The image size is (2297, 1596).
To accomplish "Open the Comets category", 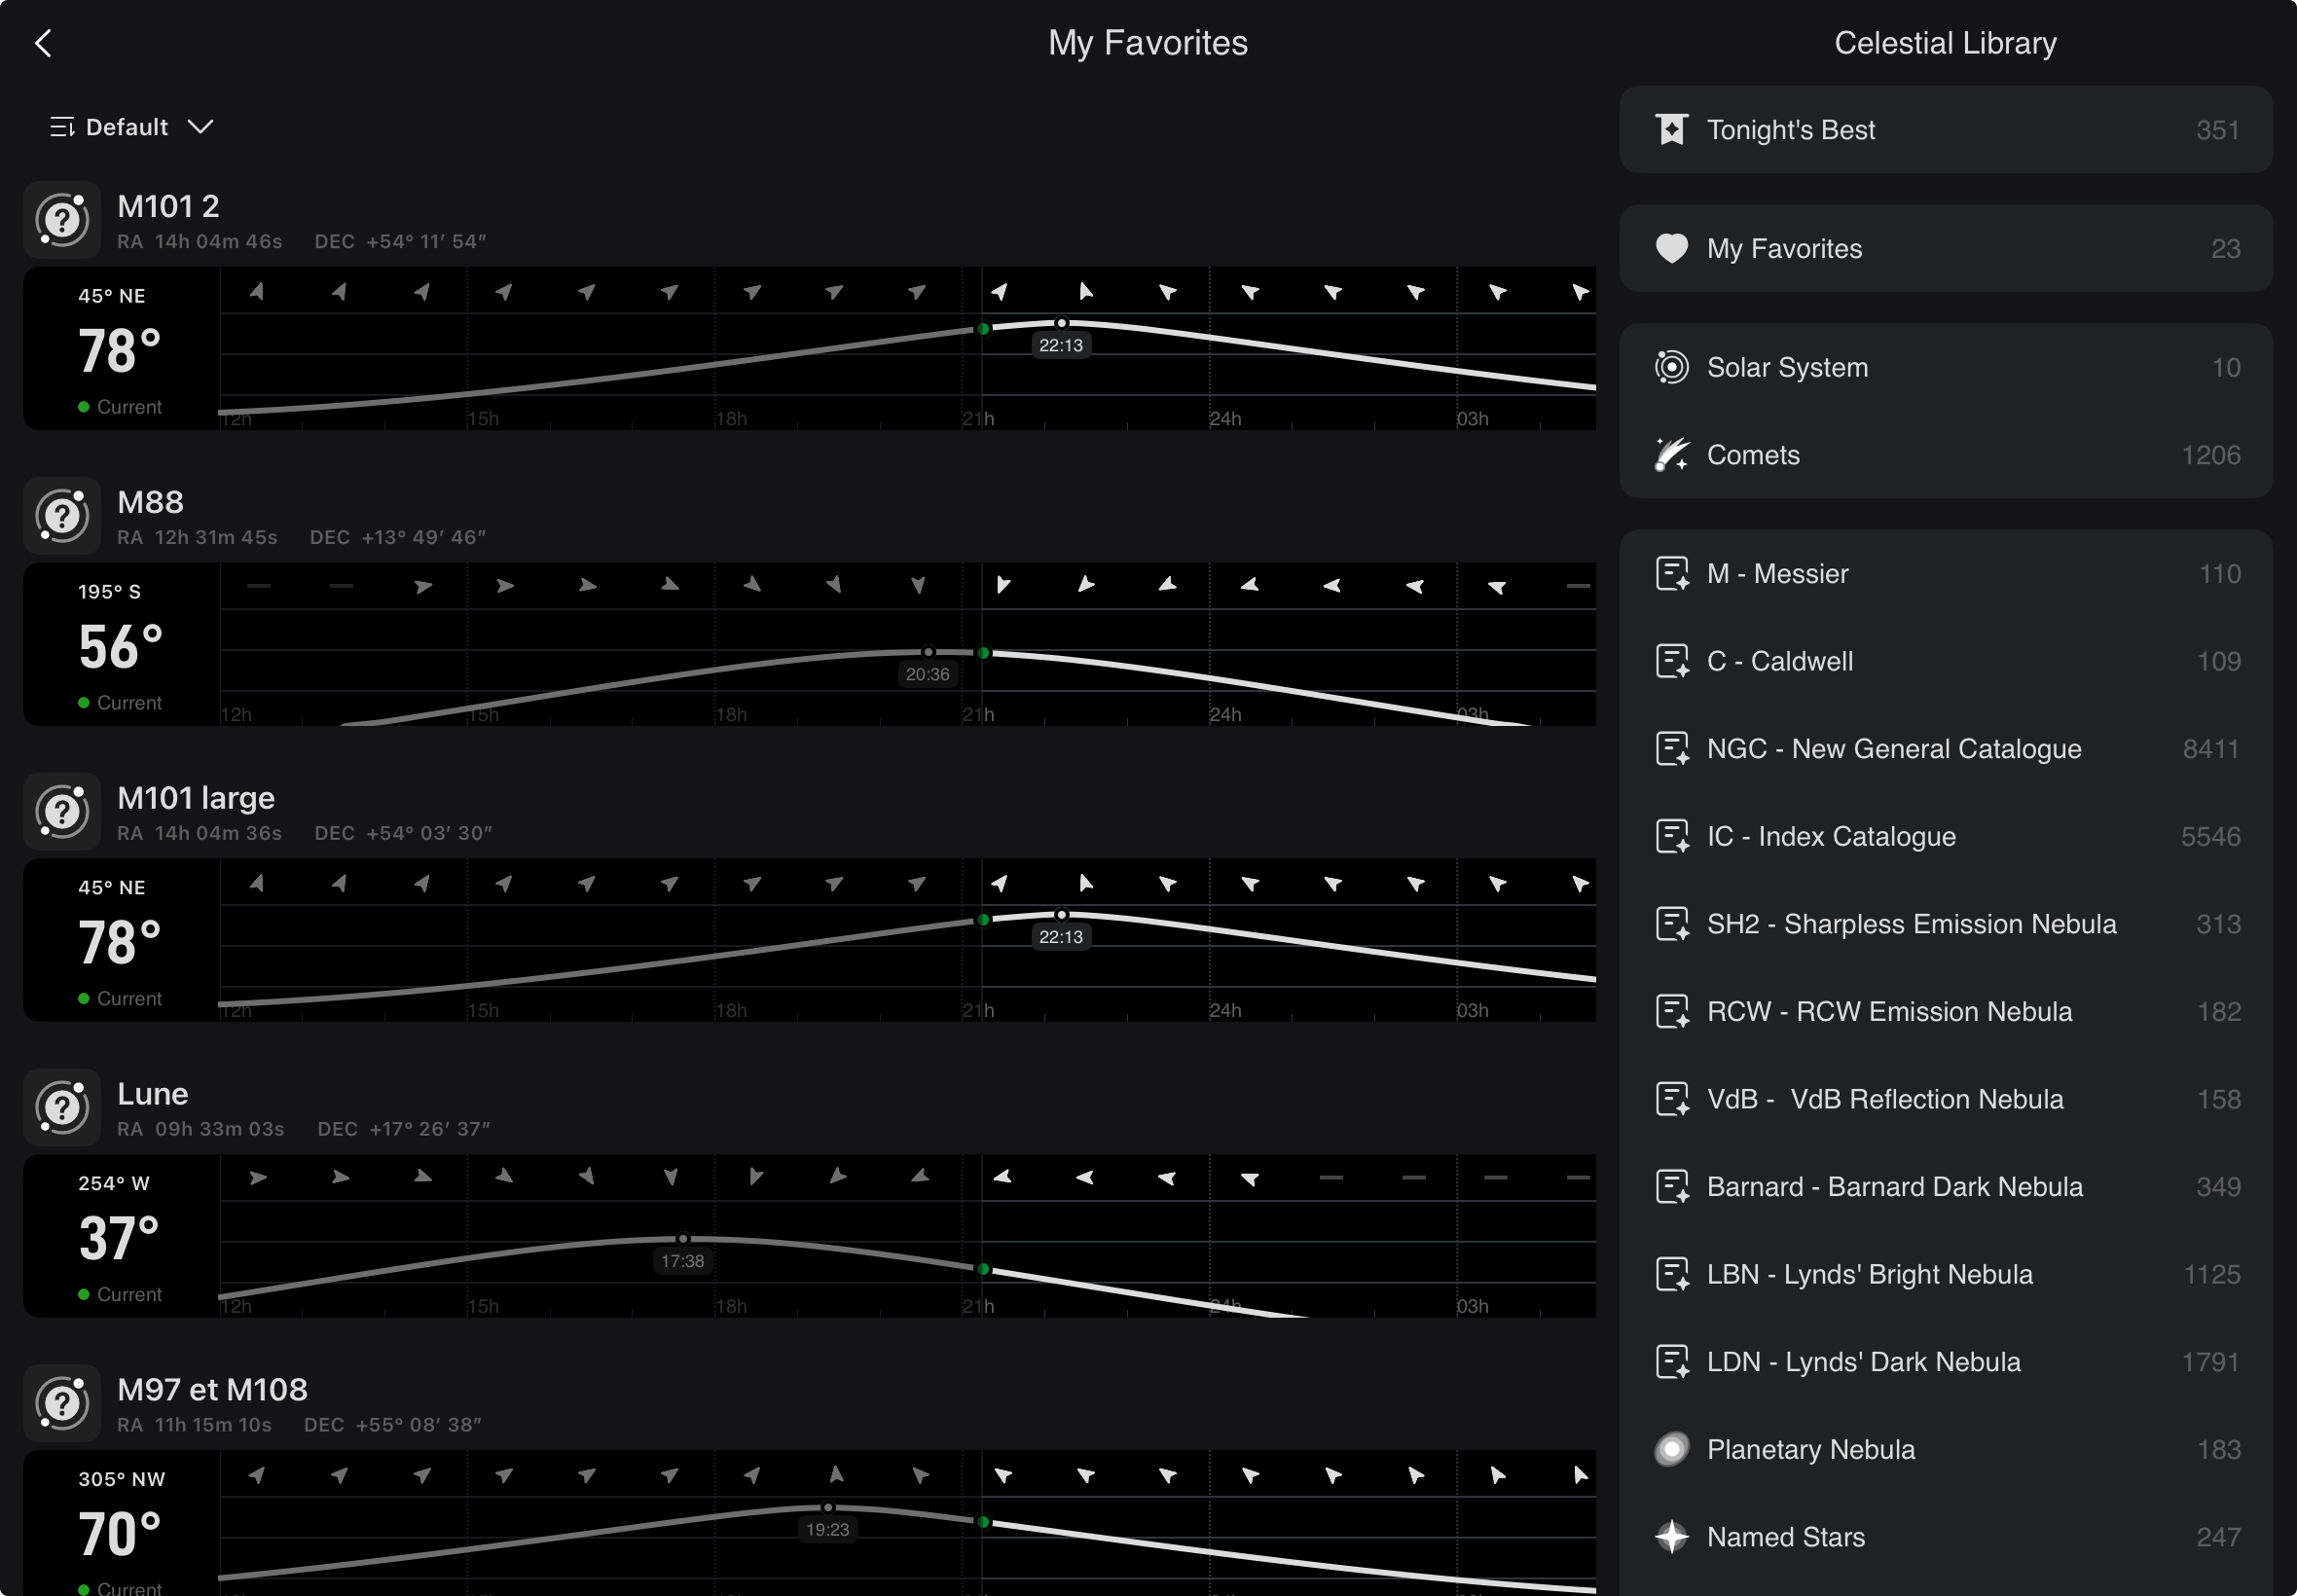I will (x=1945, y=455).
